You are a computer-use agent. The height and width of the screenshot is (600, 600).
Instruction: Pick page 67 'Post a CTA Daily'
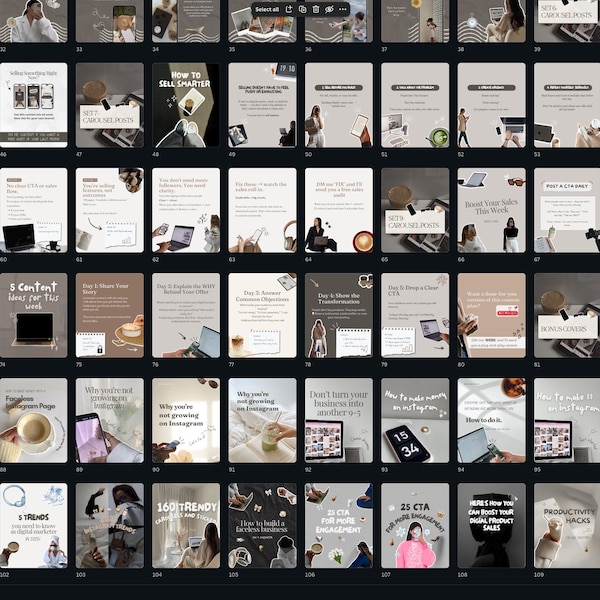tap(567, 210)
